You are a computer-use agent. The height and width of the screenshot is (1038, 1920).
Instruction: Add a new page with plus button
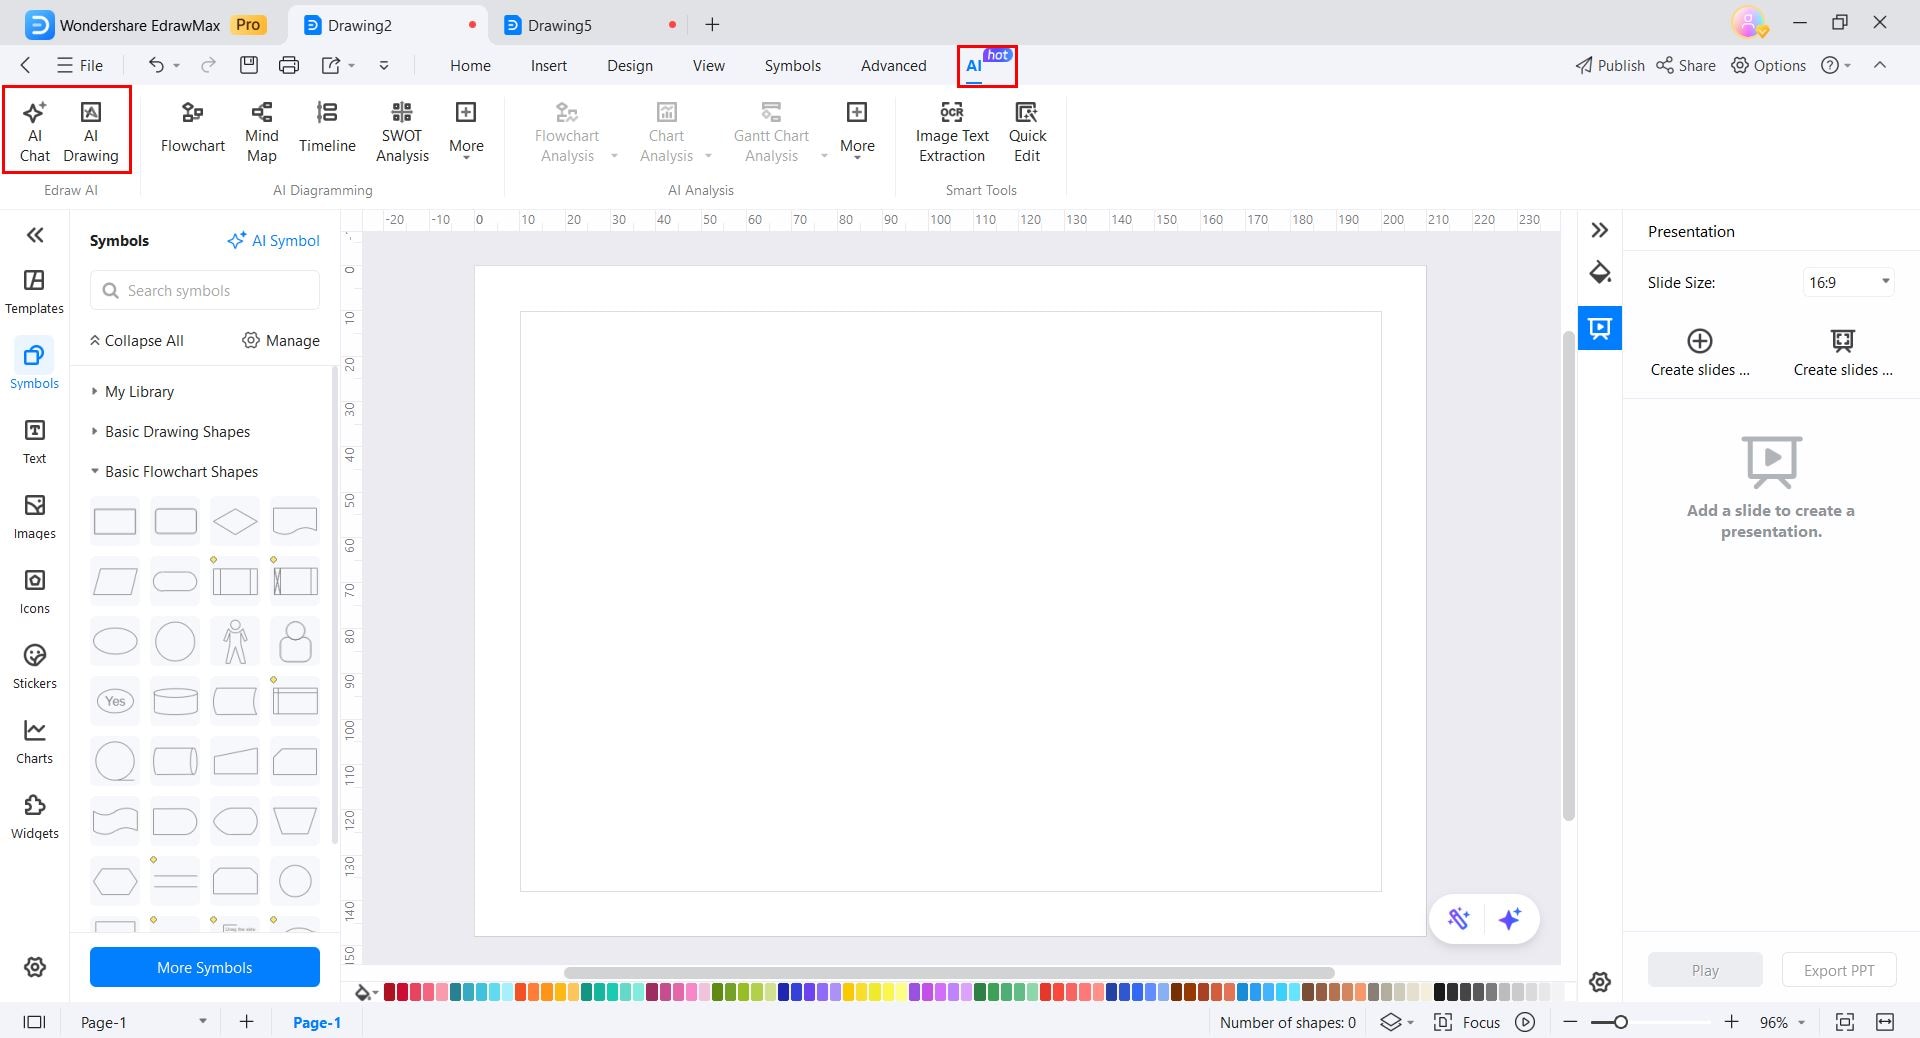point(247,1022)
